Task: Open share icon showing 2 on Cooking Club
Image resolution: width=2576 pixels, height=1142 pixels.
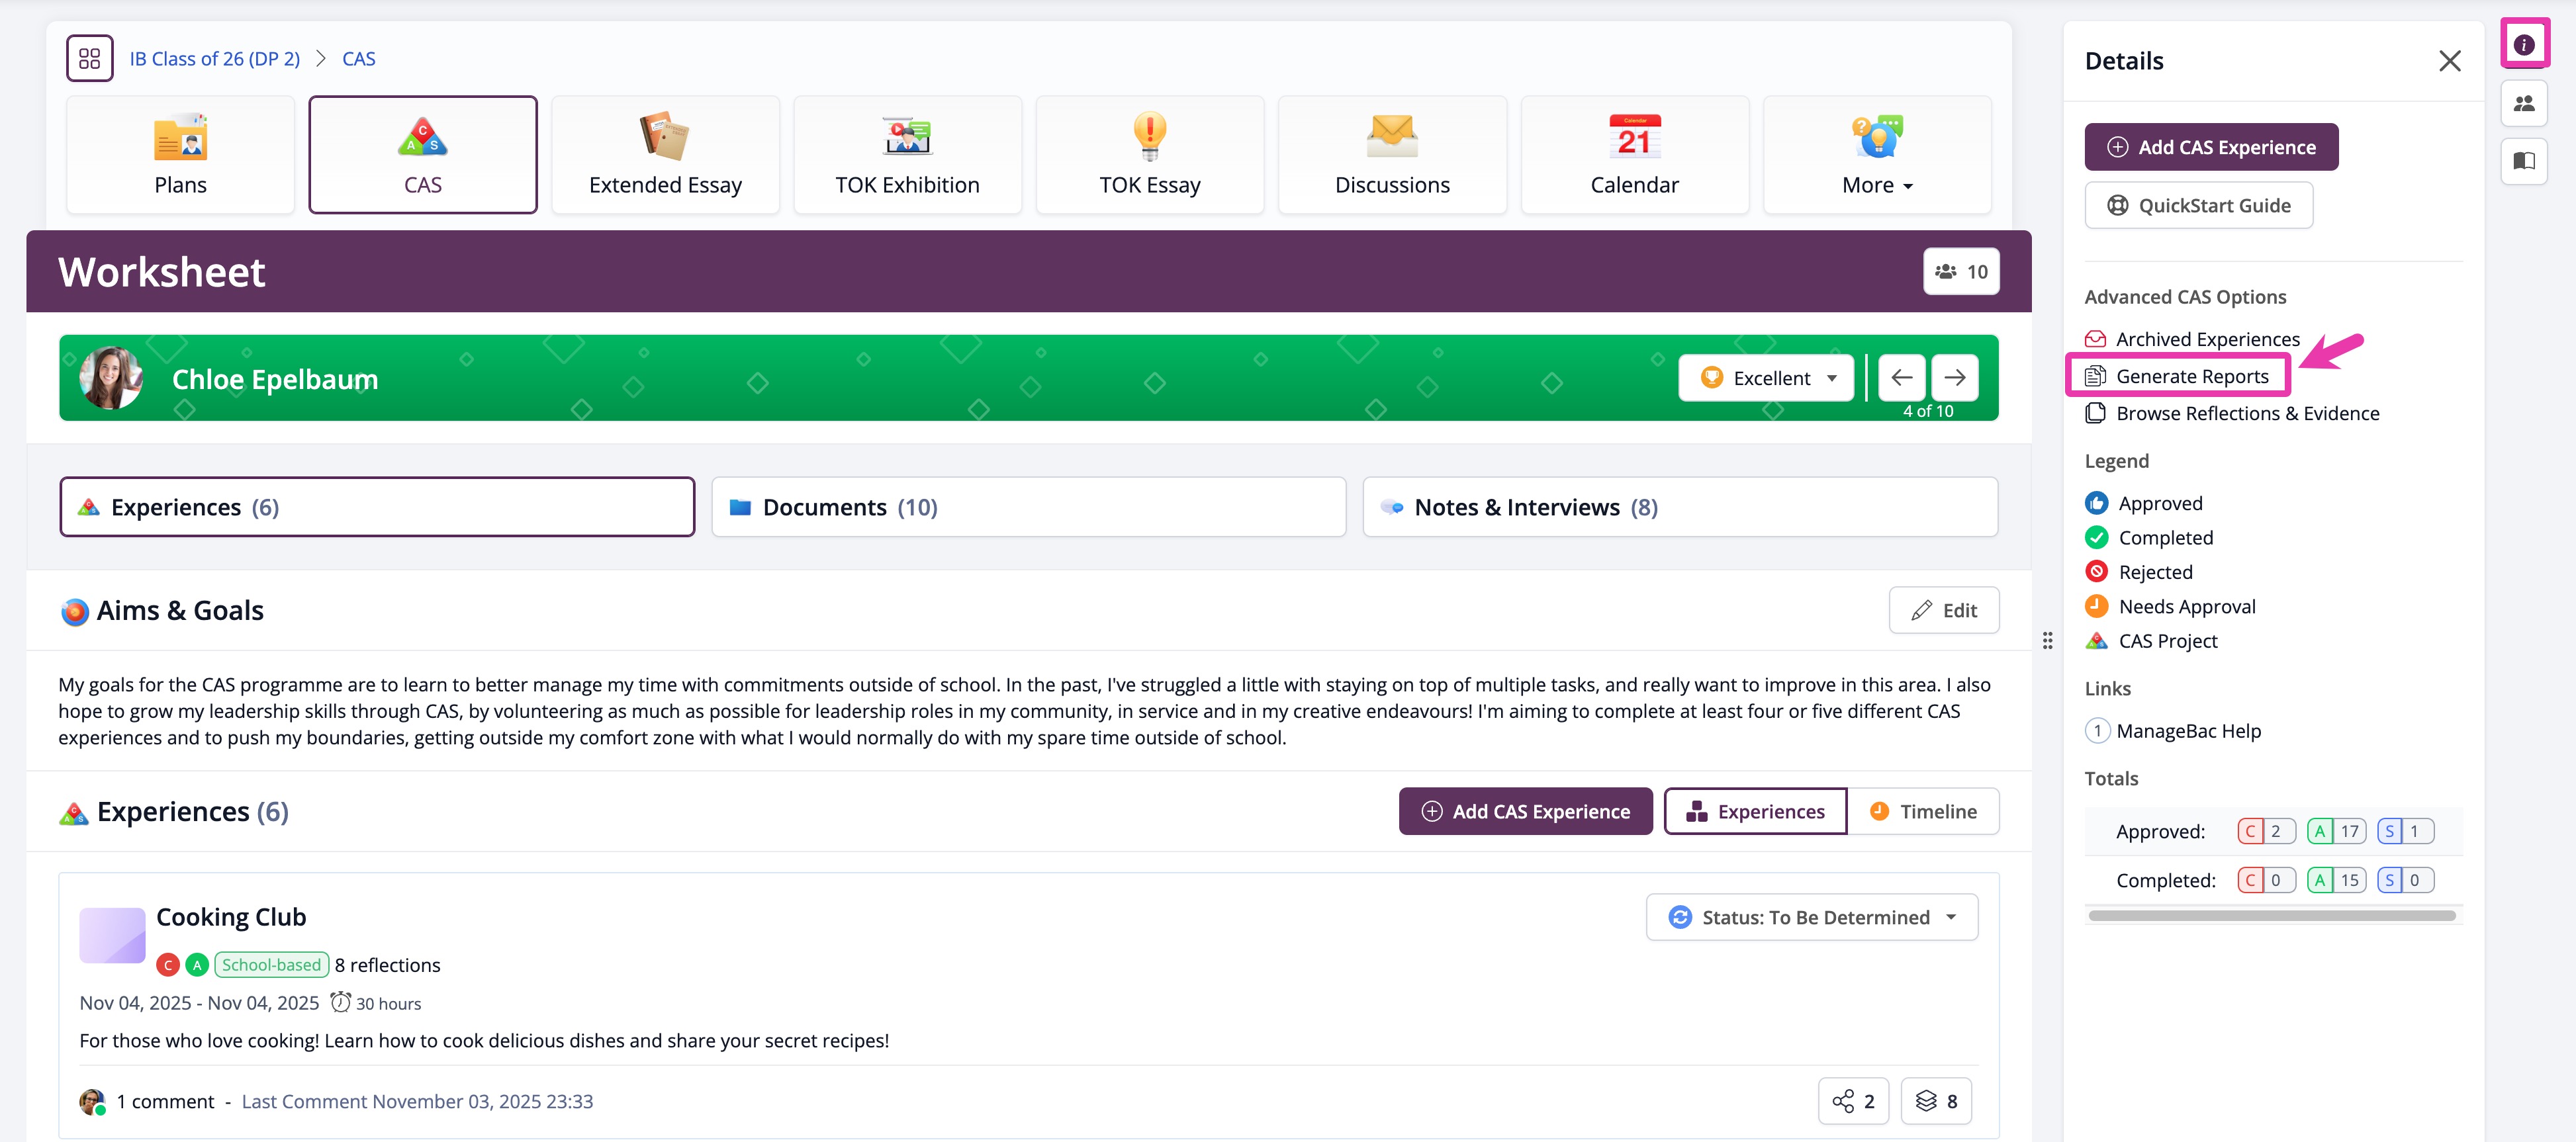Action: 1852,1101
